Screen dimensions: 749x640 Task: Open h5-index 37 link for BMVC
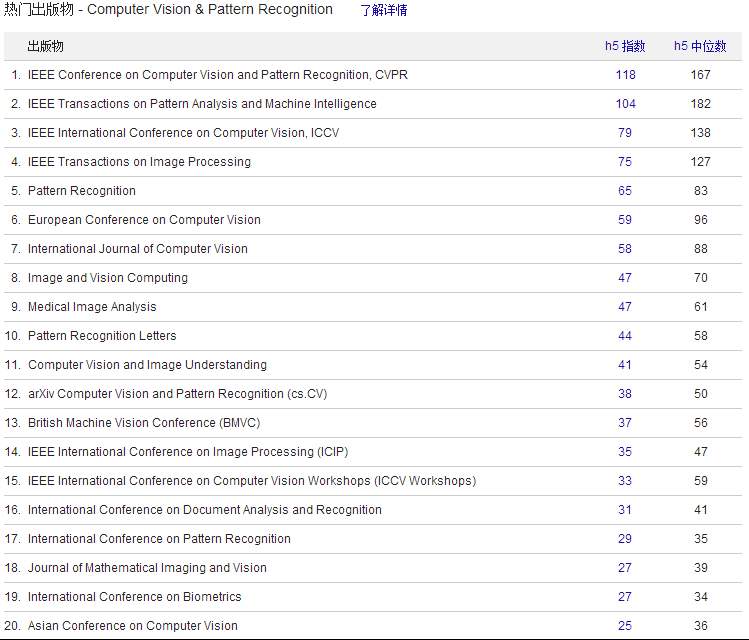[625, 423]
